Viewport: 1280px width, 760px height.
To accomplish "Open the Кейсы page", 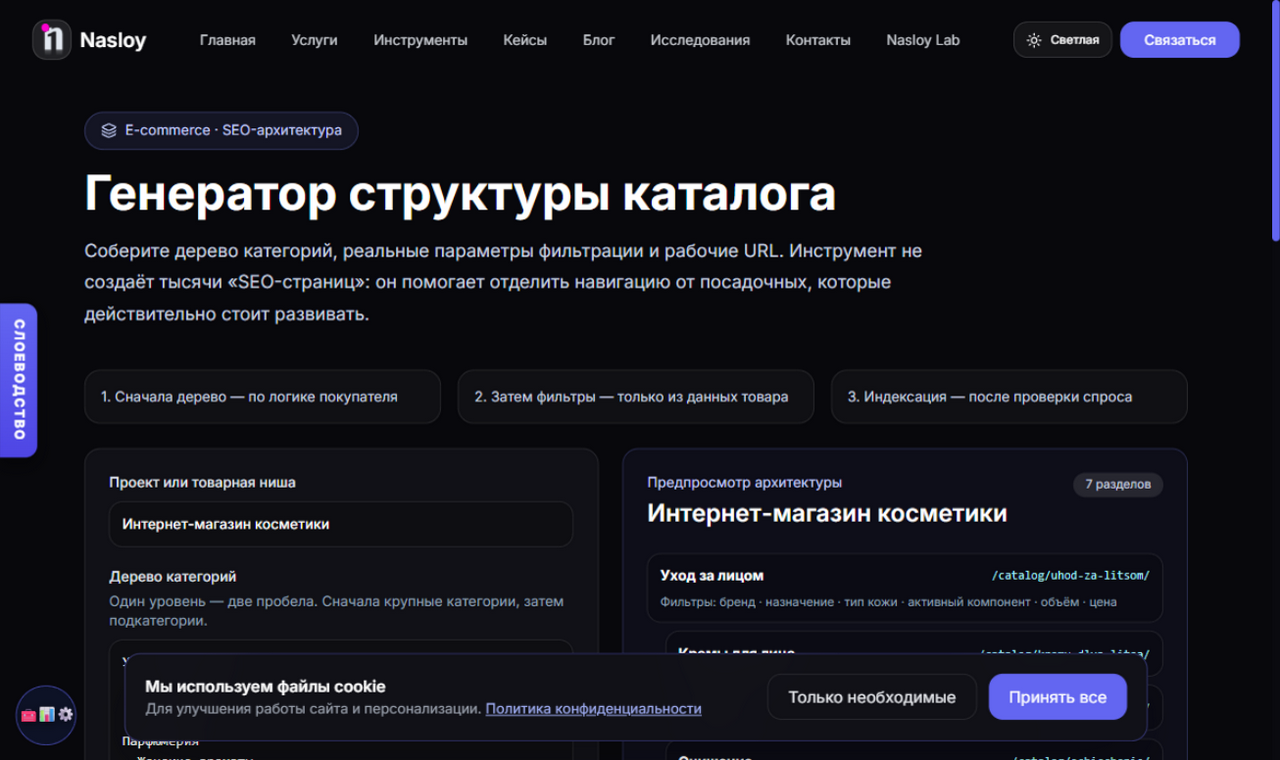I will pos(525,40).
